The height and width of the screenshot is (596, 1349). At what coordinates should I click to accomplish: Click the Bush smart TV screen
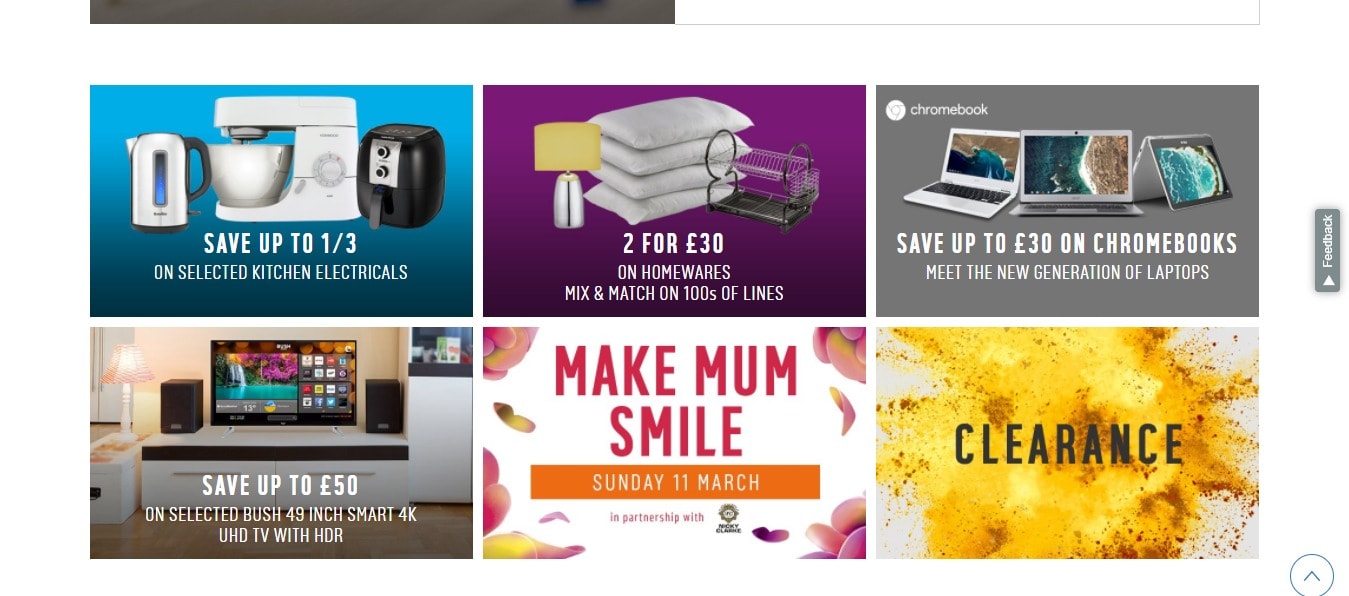point(281,382)
